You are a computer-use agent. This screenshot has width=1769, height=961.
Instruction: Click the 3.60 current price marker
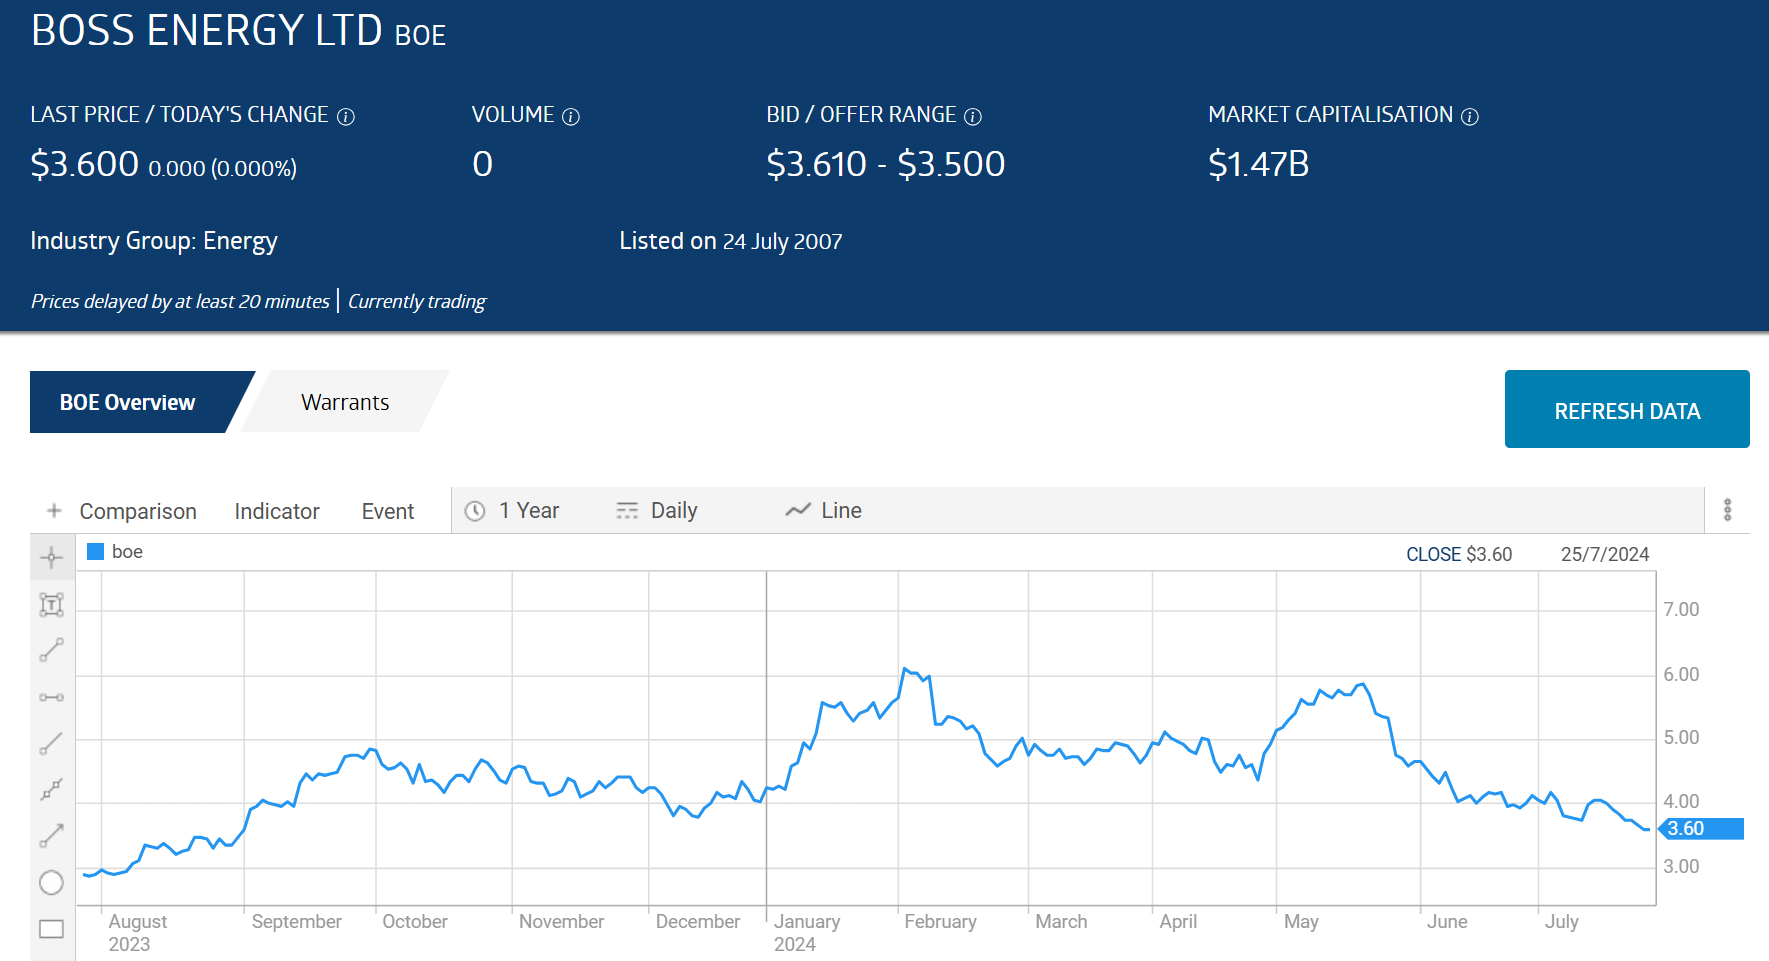1701,829
